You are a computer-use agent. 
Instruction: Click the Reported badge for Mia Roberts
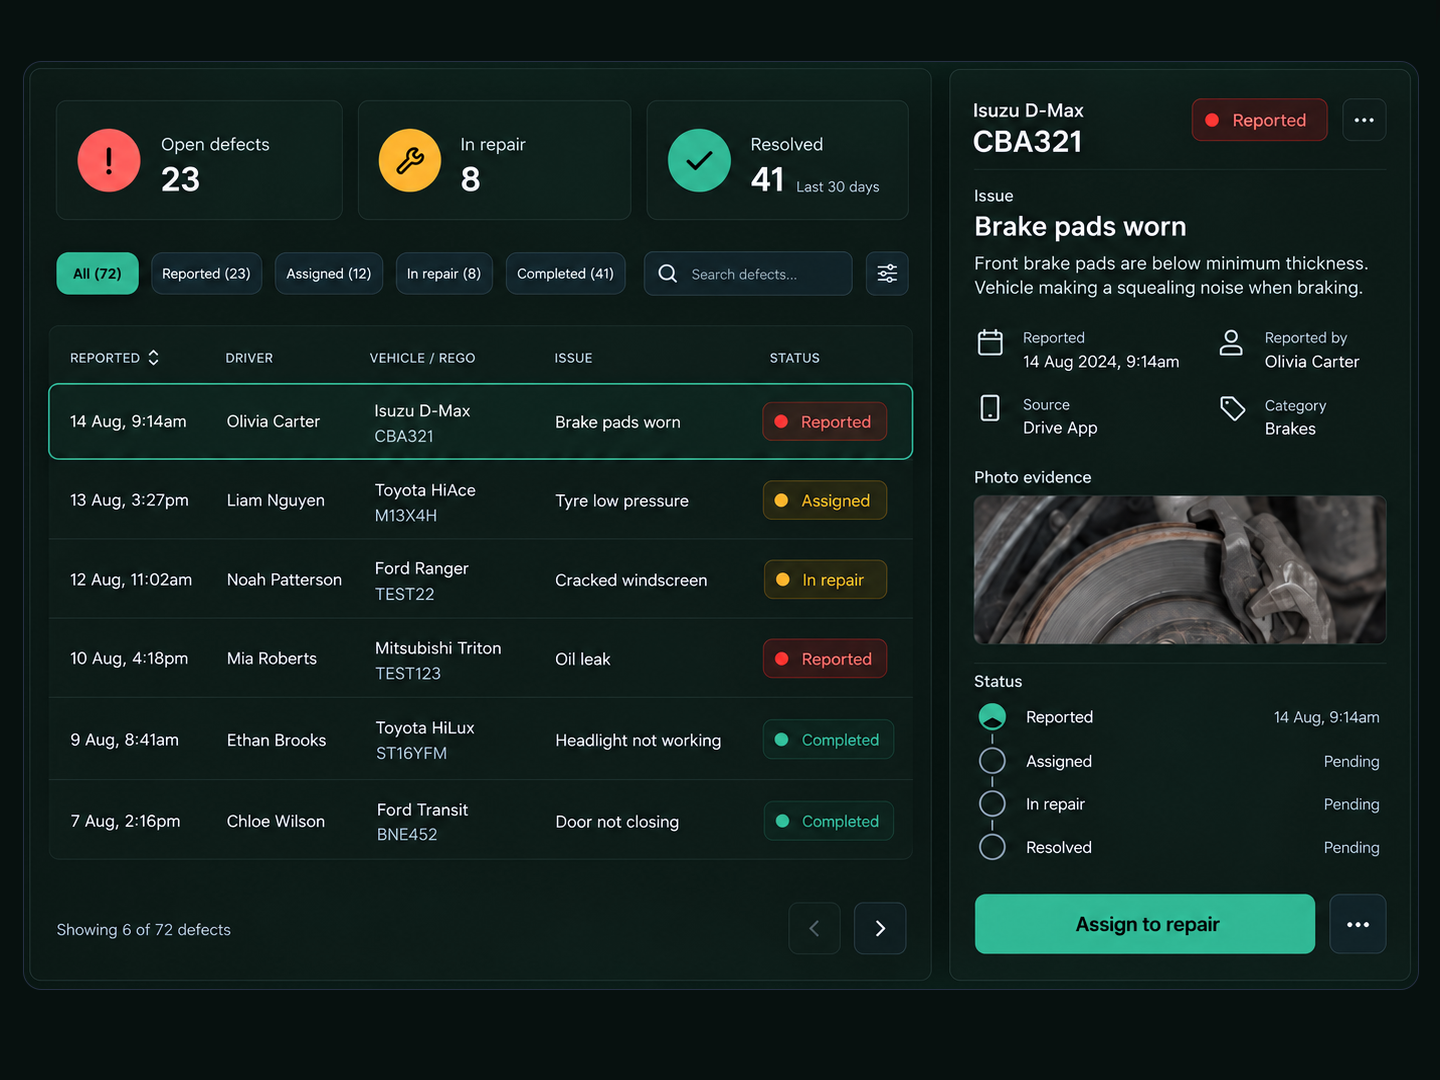[x=825, y=659]
